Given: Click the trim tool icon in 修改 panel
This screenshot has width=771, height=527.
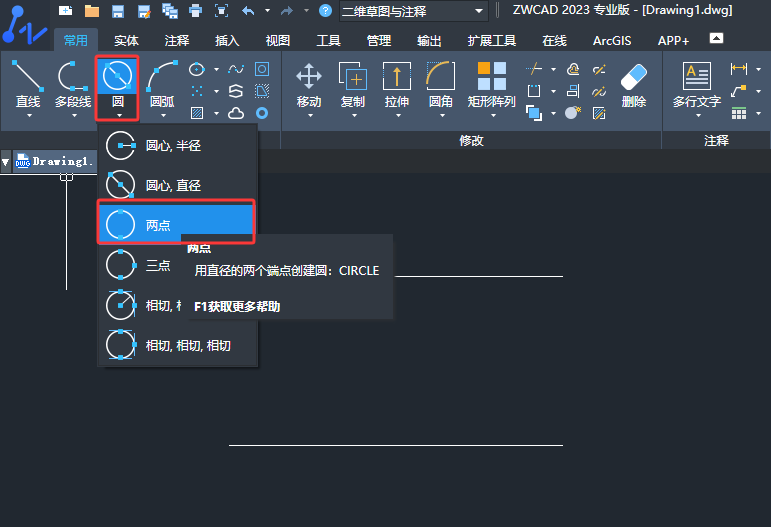Looking at the screenshot, I should pyautogui.click(x=534, y=69).
